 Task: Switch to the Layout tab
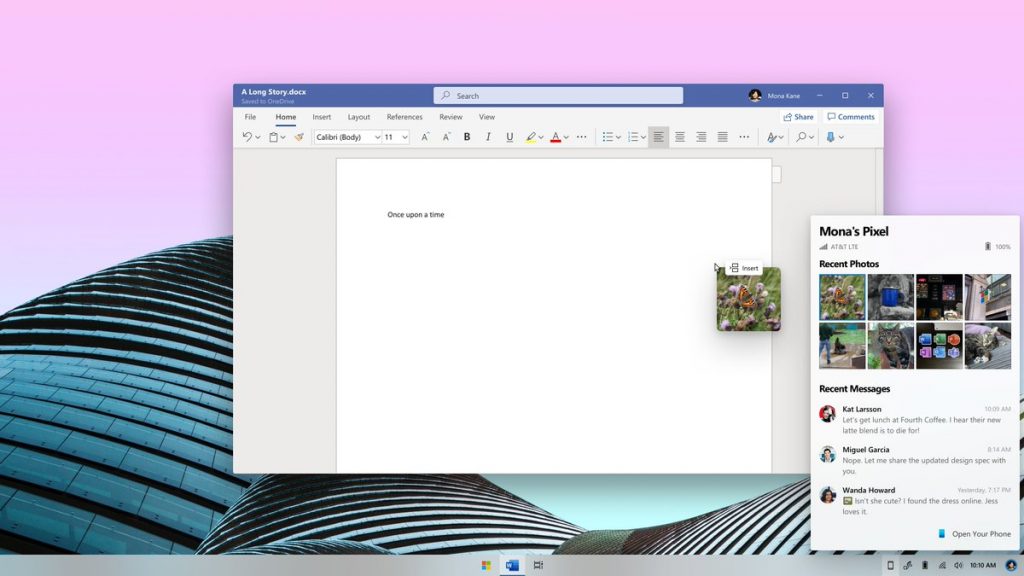[x=359, y=117]
